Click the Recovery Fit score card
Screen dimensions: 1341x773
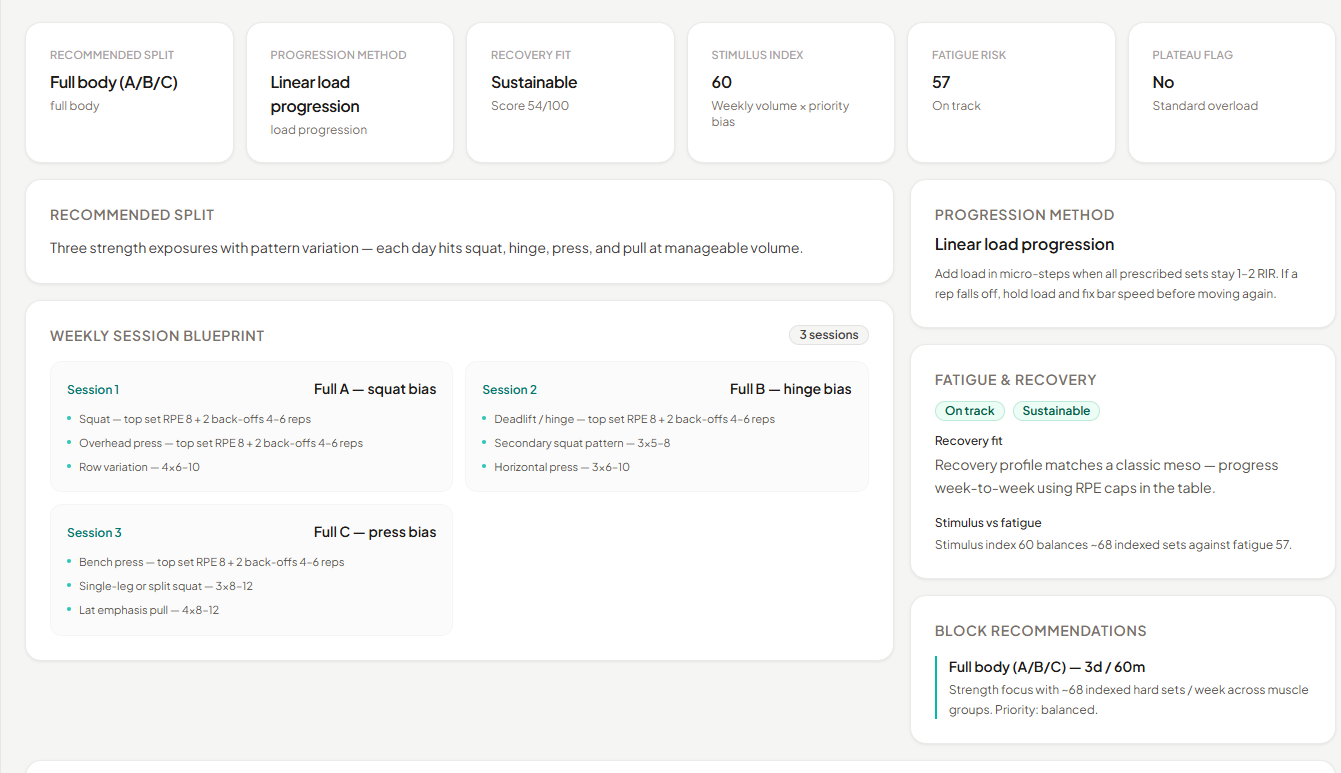(570, 92)
